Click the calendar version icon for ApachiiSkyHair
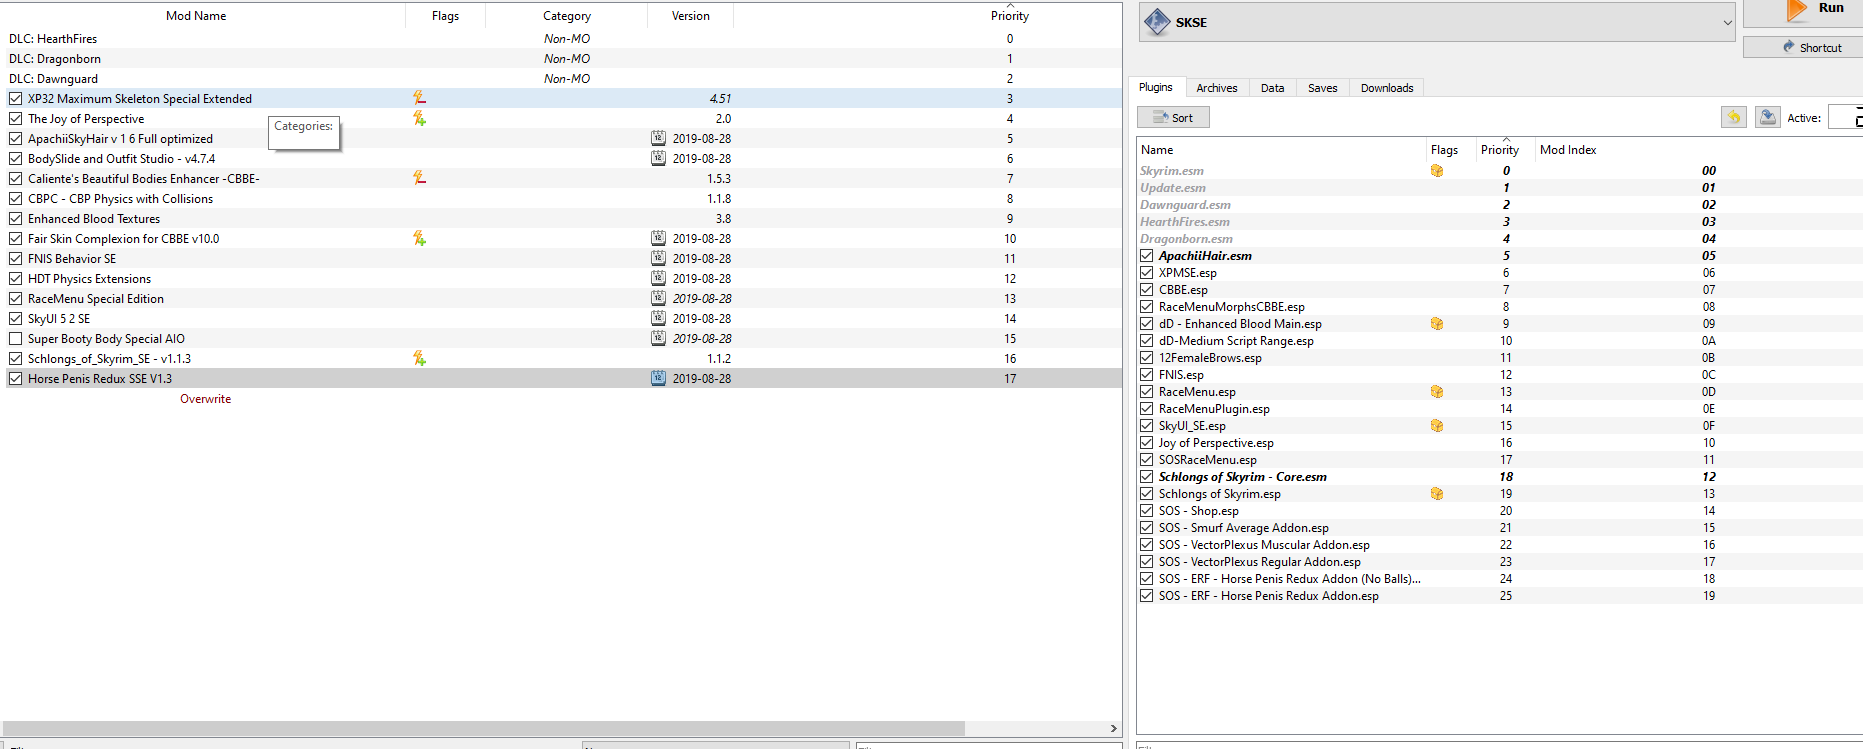Viewport: 1863px width, 749px height. click(x=658, y=138)
